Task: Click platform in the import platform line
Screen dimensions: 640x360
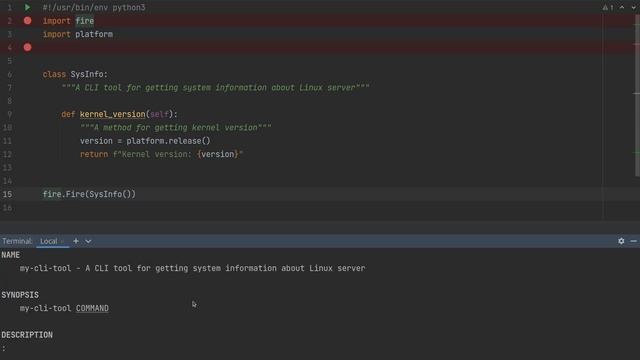Action: point(94,34)
